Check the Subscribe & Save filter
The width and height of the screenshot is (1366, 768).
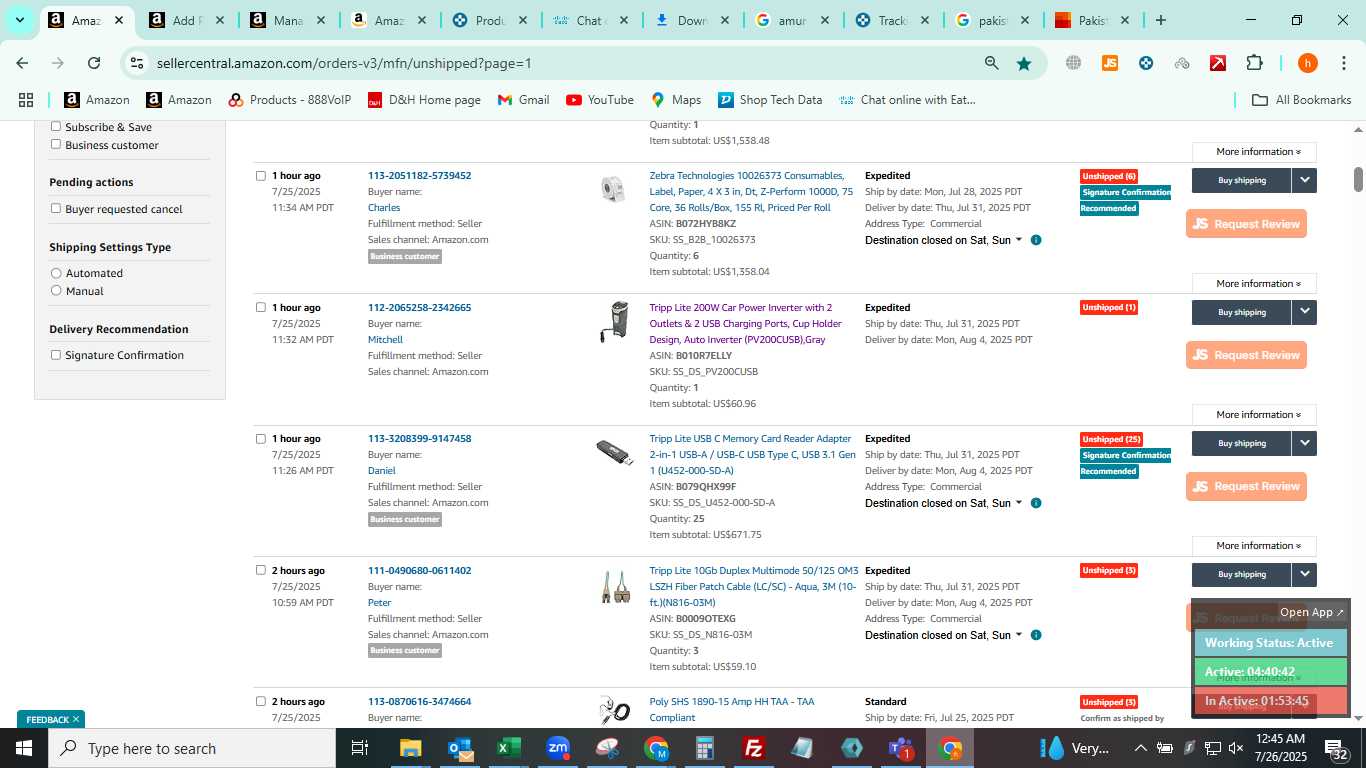56,126
